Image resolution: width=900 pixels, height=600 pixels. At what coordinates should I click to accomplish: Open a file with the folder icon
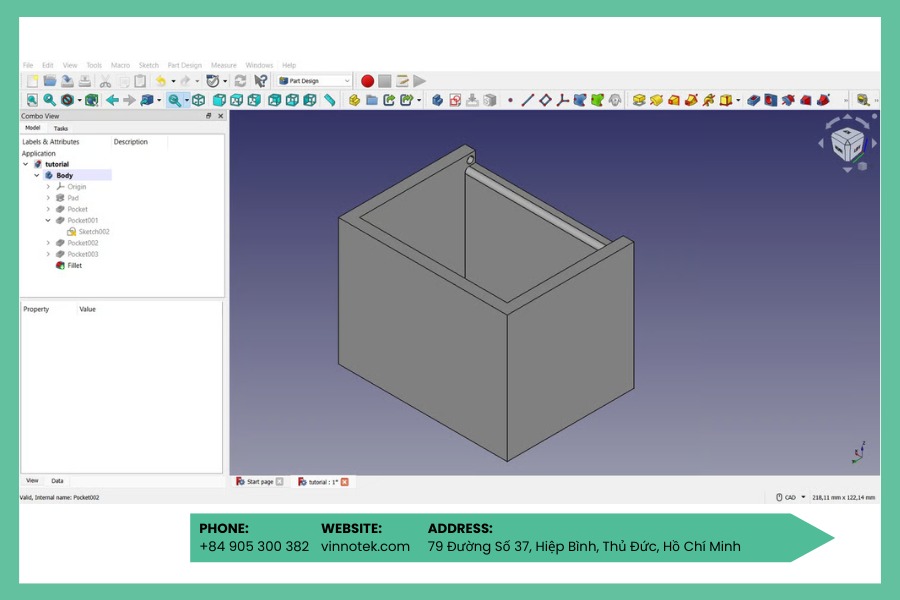point(50,81)
